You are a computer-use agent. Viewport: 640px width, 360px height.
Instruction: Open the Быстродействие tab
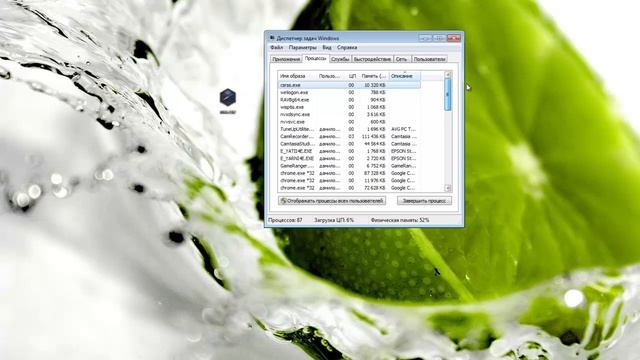(372, 59)
